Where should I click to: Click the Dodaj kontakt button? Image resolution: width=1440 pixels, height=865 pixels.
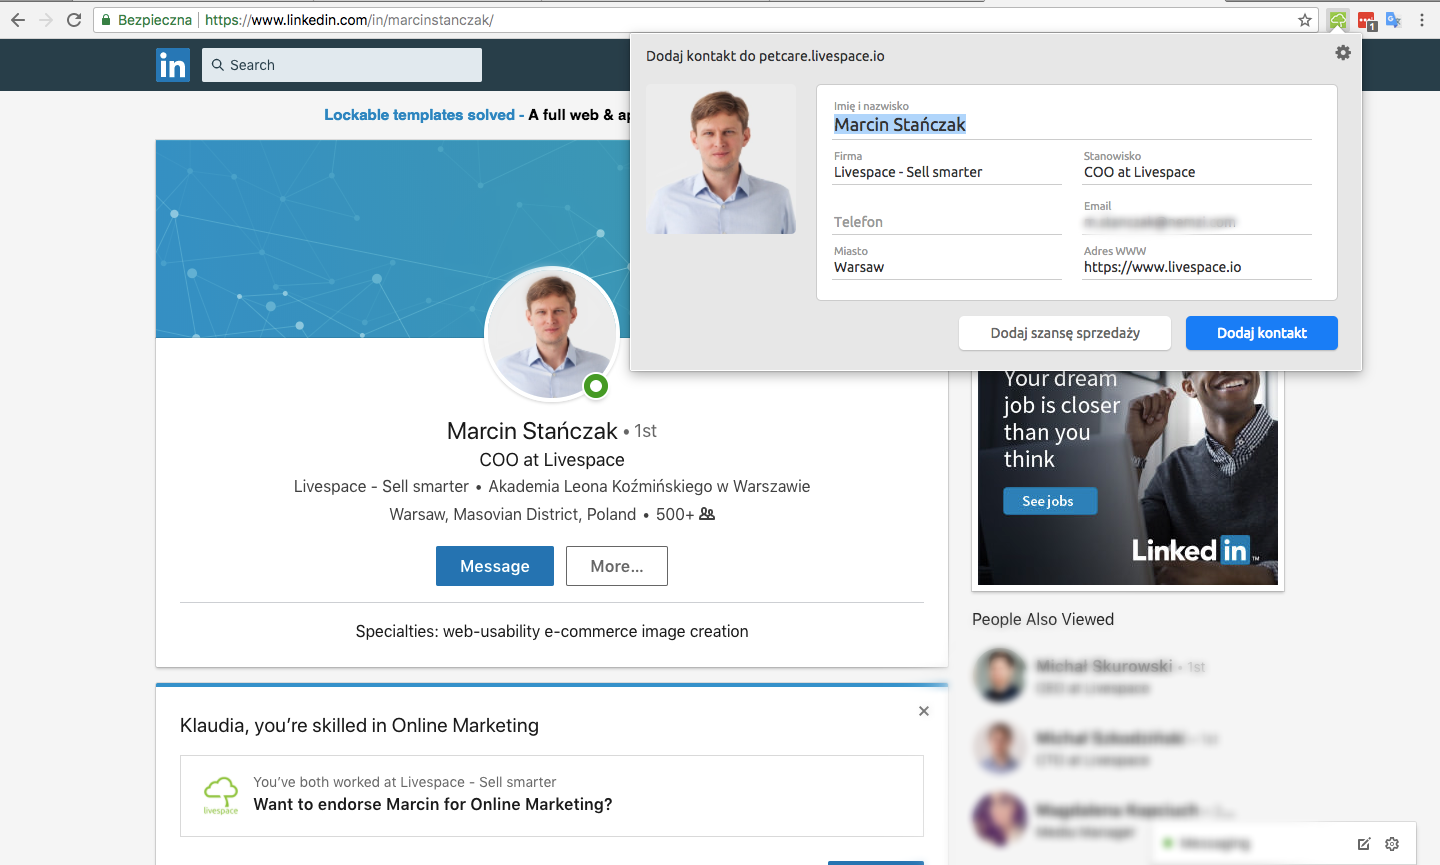tap(1262, 333)
